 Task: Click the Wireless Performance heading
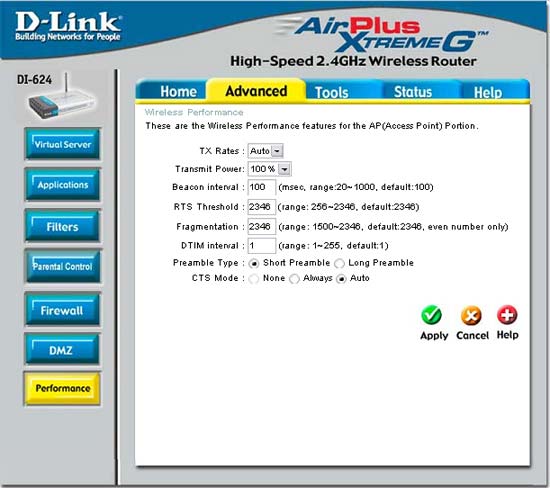point(194,112)
